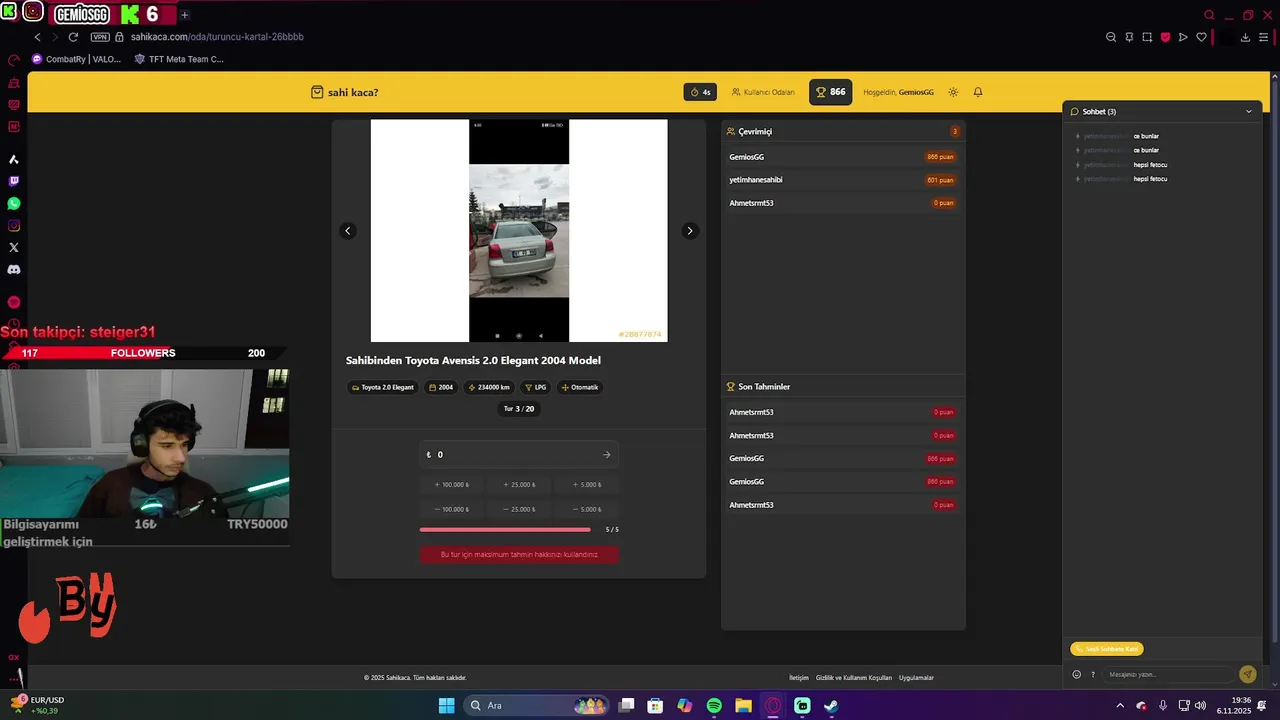Open the chat emoji picker

click(1077, 674)
